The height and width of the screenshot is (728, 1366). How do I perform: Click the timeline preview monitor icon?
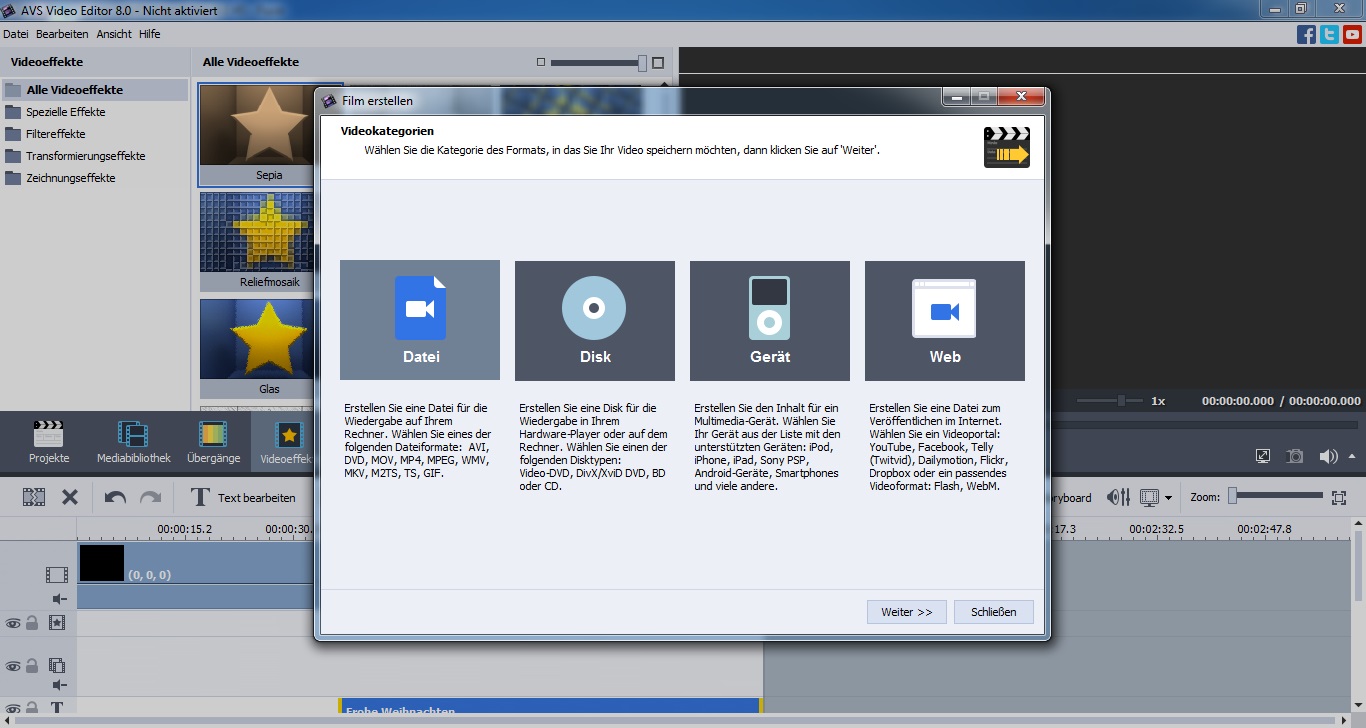click(1149, 497)
